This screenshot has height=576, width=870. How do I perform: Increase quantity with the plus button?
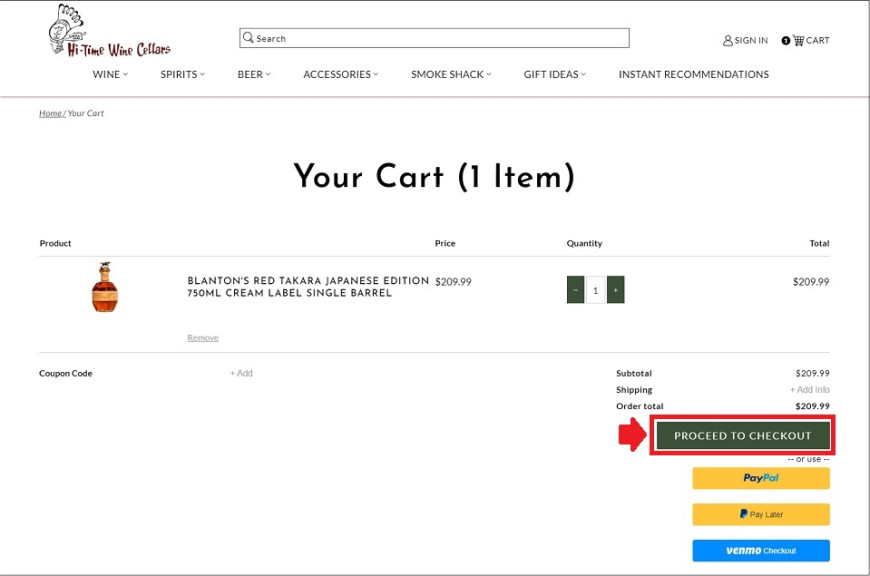(x=615, y=290)
